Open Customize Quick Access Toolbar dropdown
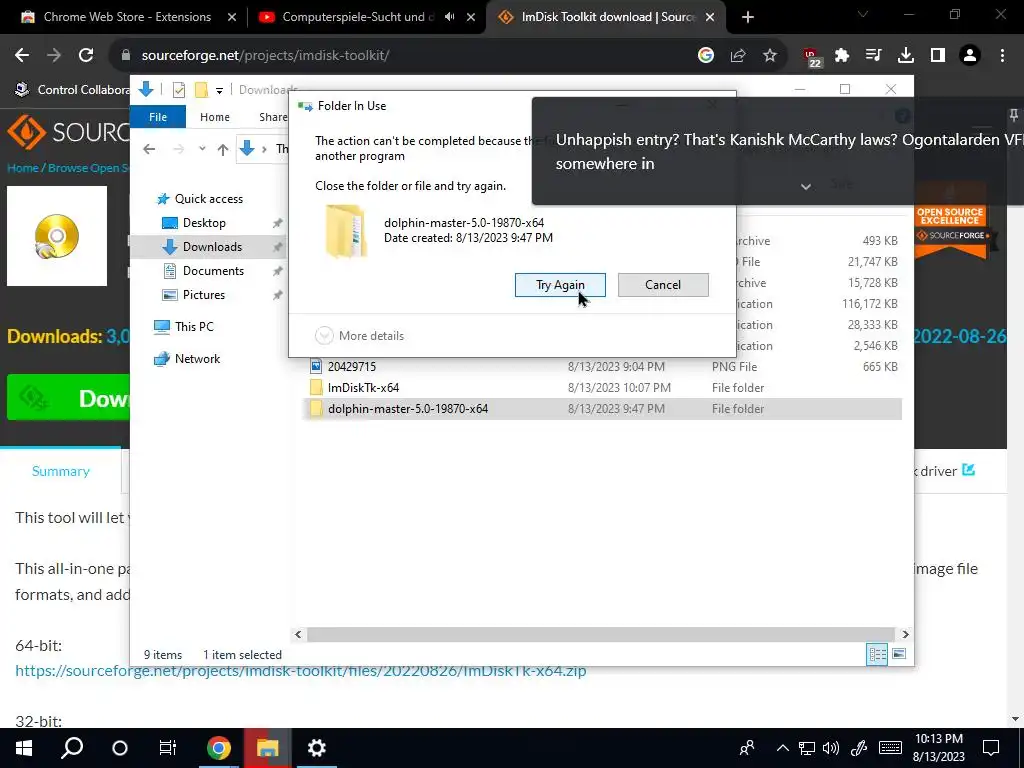The width and height of the screenshot is (1024, 768). pos(219,91)
